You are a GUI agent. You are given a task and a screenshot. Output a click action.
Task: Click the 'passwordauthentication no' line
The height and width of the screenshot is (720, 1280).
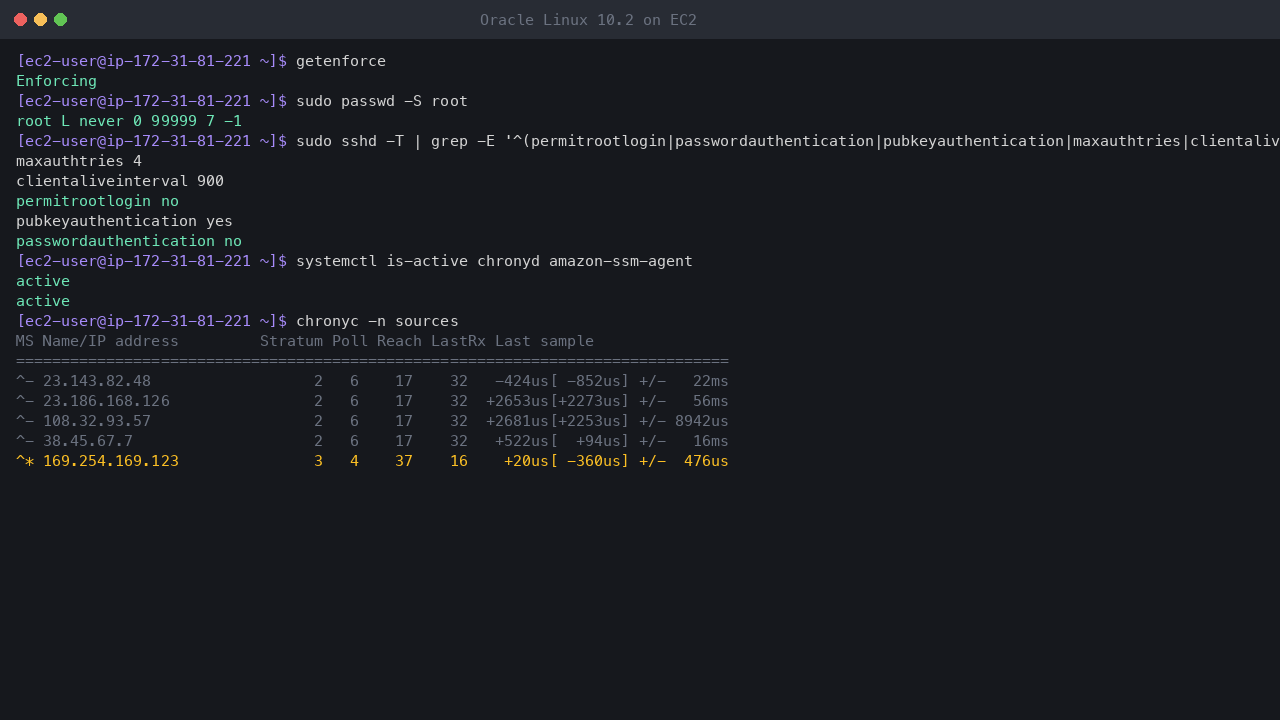tap(129, 241)
